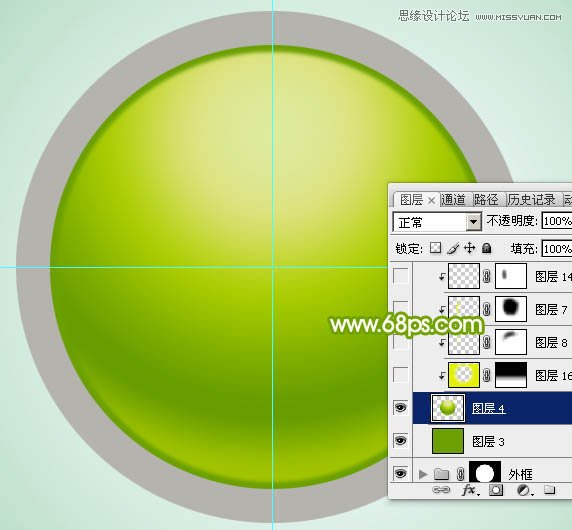Switch to the 通道 tab
Viewport: 572px width, 530px height.
coord(453,200)
